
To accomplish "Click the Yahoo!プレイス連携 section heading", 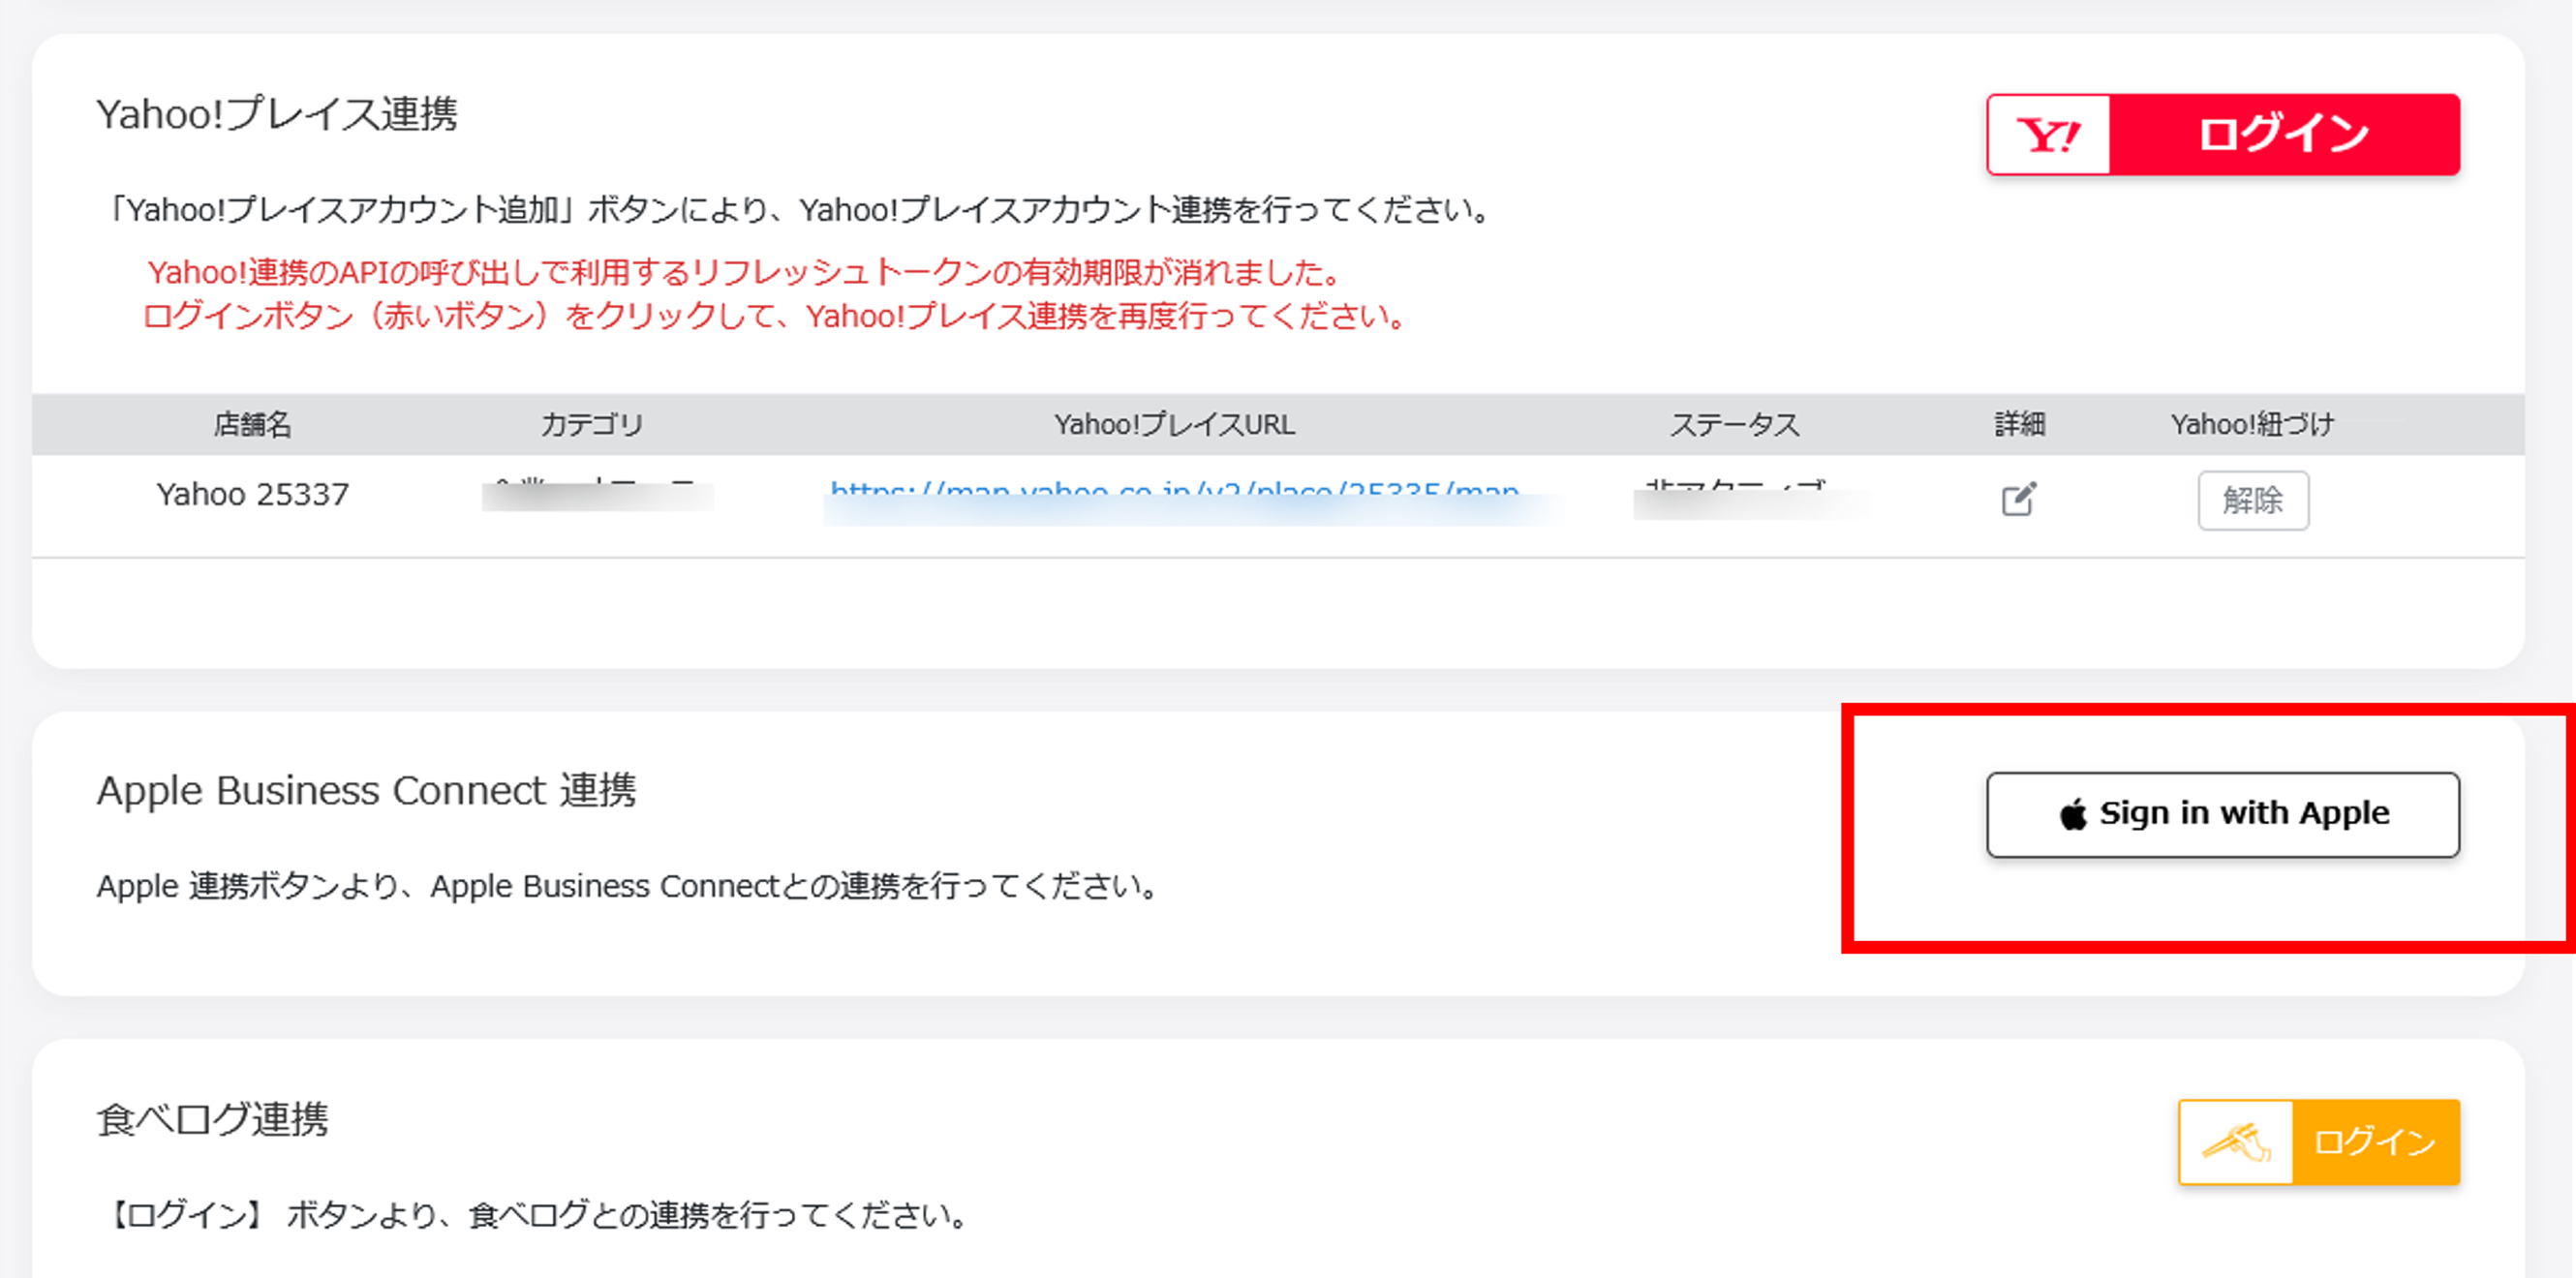I will [x=277, y=115].
